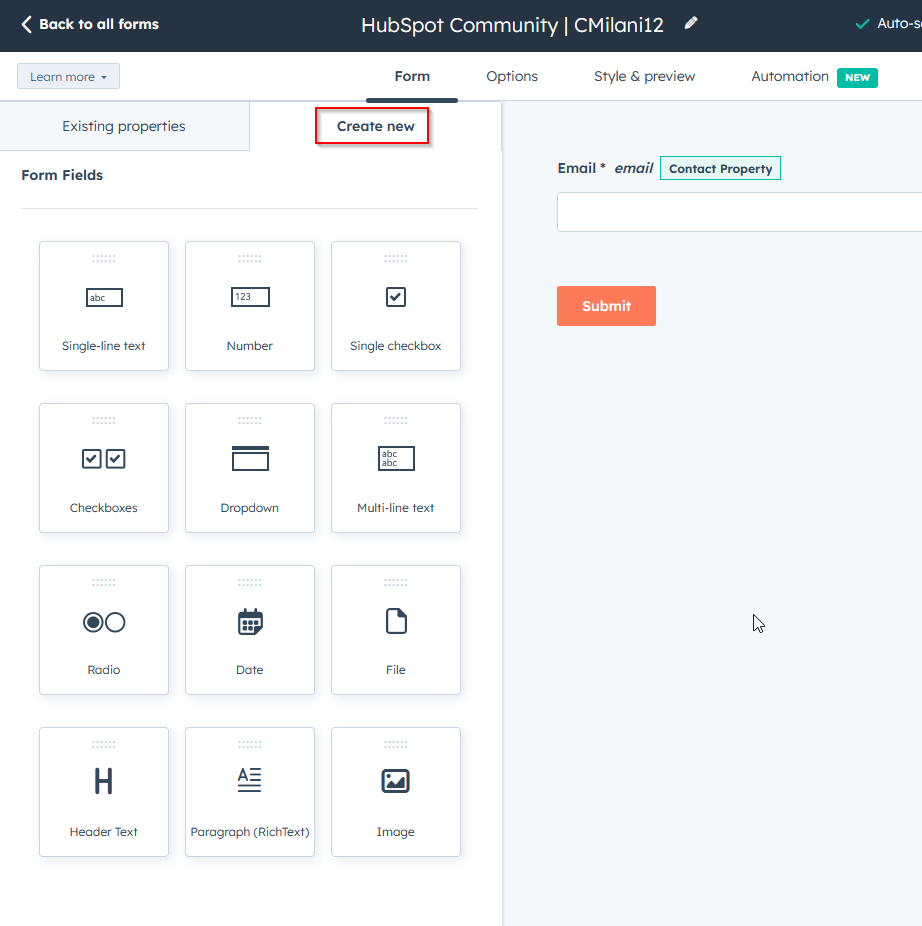
Task: Select the Single-line text field type
Action: pos(104,306)
